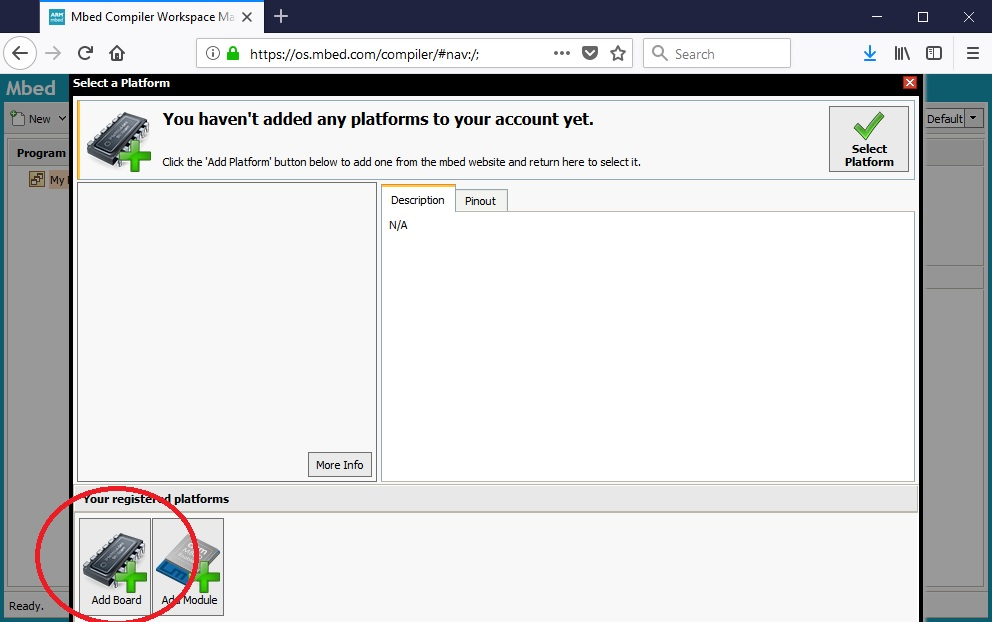Click the Add Module icon
This screenshot has height=622, width=992.
[x=188, y=566]
